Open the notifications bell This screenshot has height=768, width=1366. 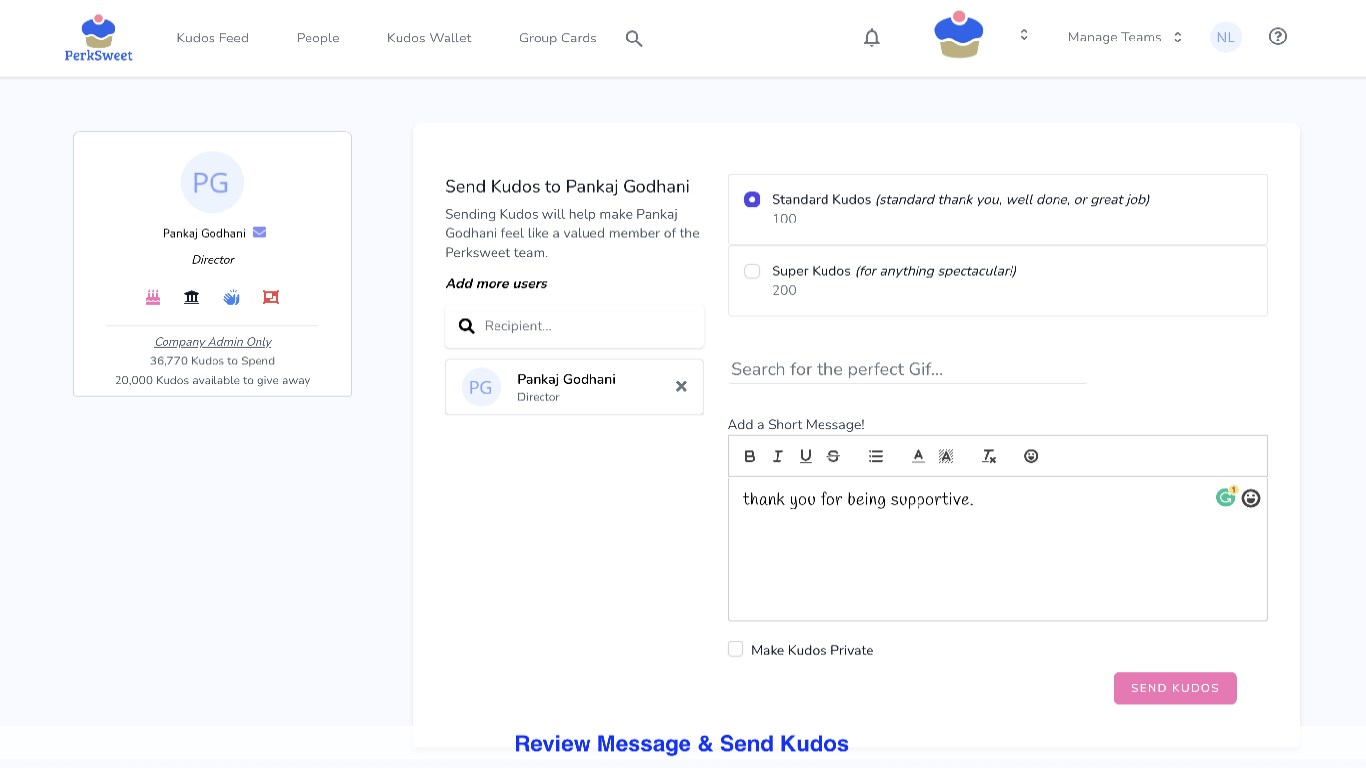tap(872, 37)
